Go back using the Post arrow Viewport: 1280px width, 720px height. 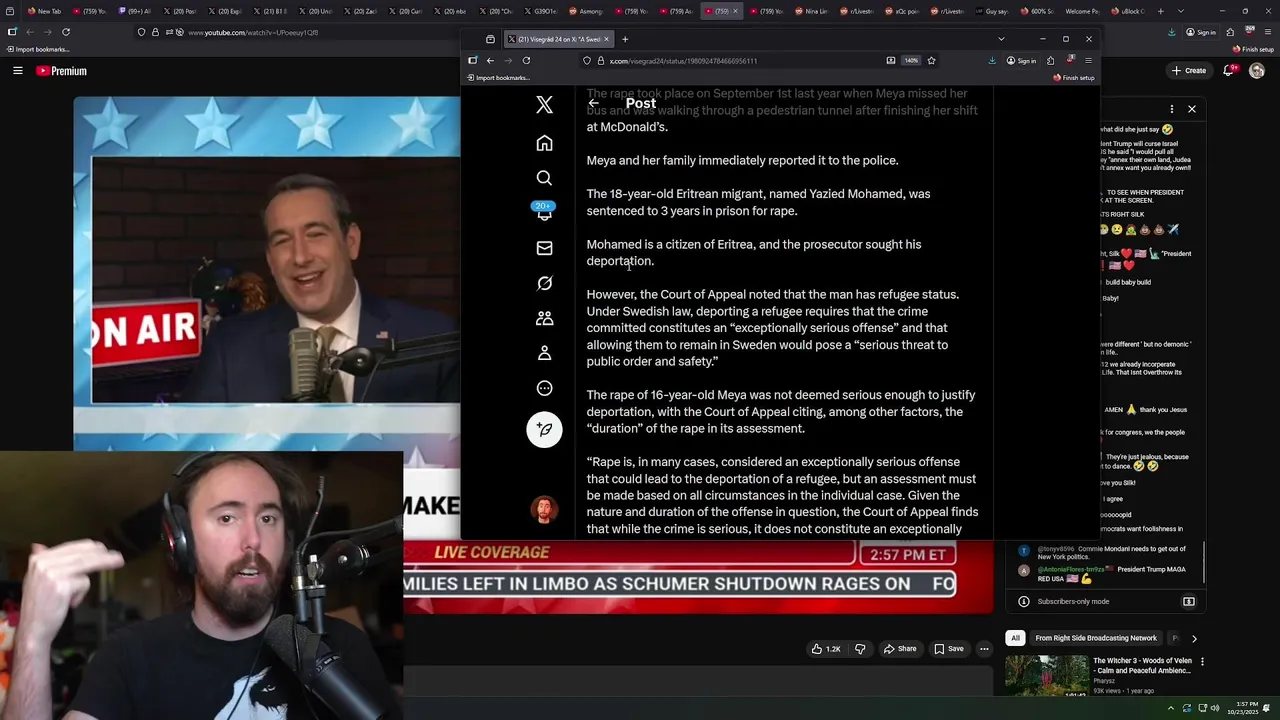pyautogui.click(x=593, y=103)
